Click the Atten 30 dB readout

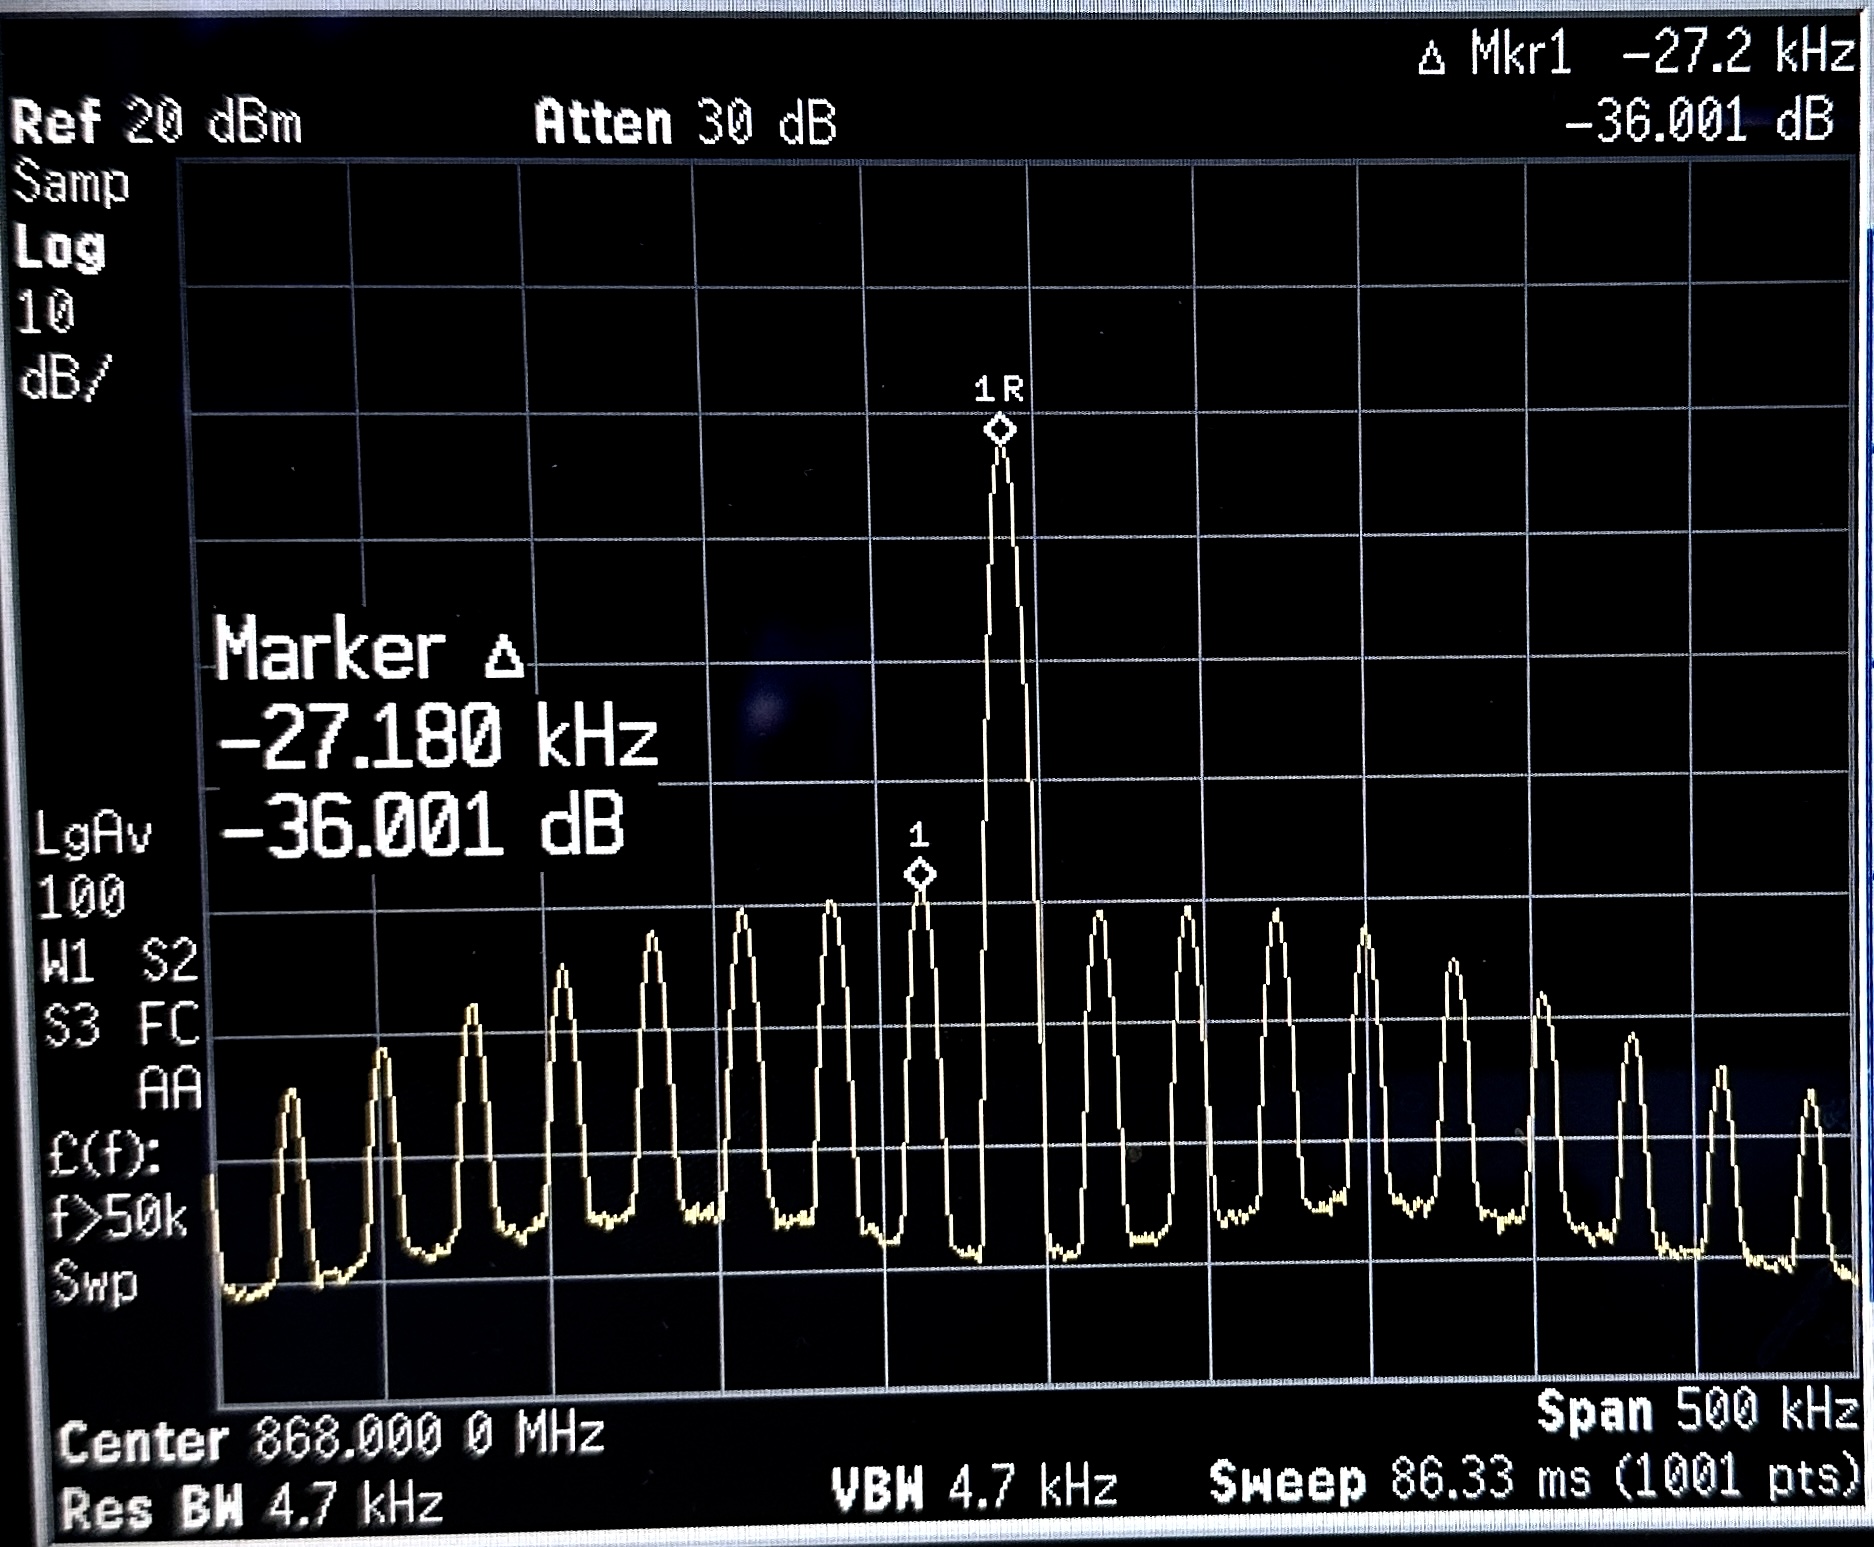coord(685,123)
